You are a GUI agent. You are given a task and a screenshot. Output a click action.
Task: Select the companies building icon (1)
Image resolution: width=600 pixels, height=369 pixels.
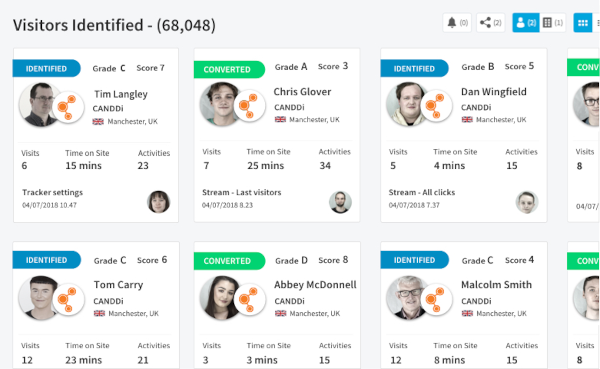[x=553, y=23]
